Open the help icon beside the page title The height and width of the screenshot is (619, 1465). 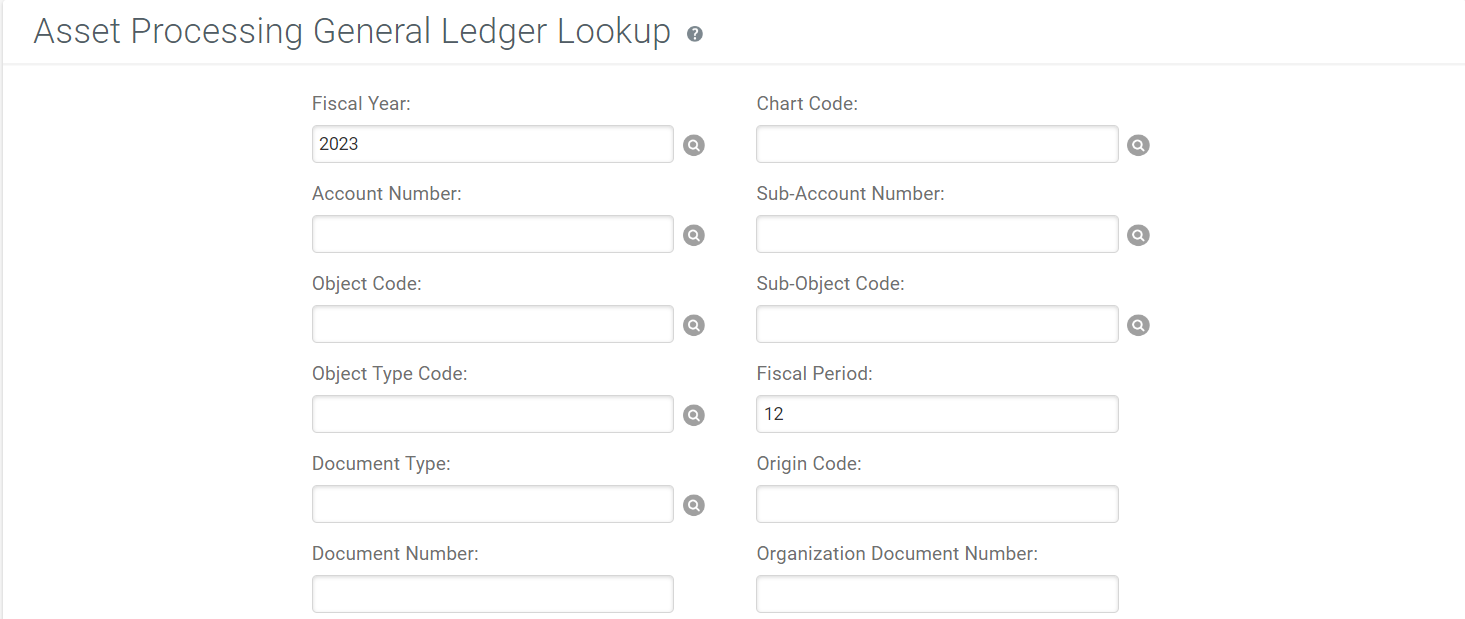tap(695, 34)
